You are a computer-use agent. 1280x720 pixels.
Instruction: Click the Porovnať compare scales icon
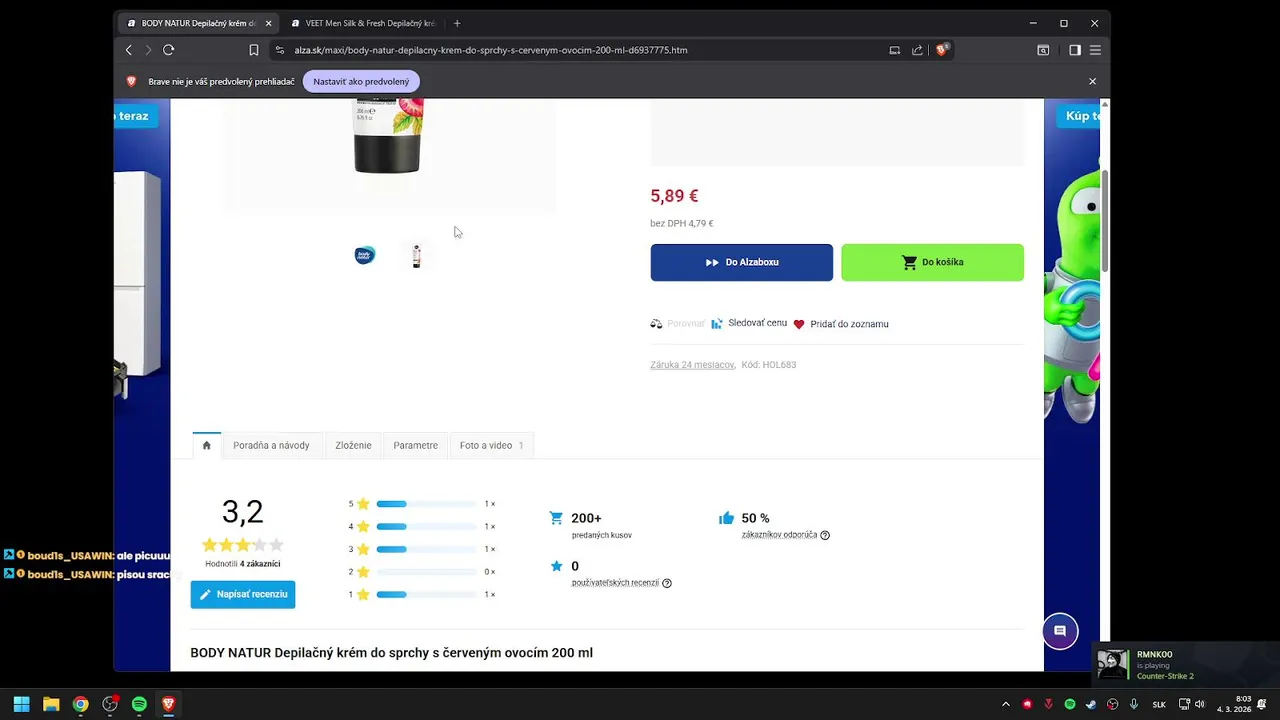click(656, 324)
